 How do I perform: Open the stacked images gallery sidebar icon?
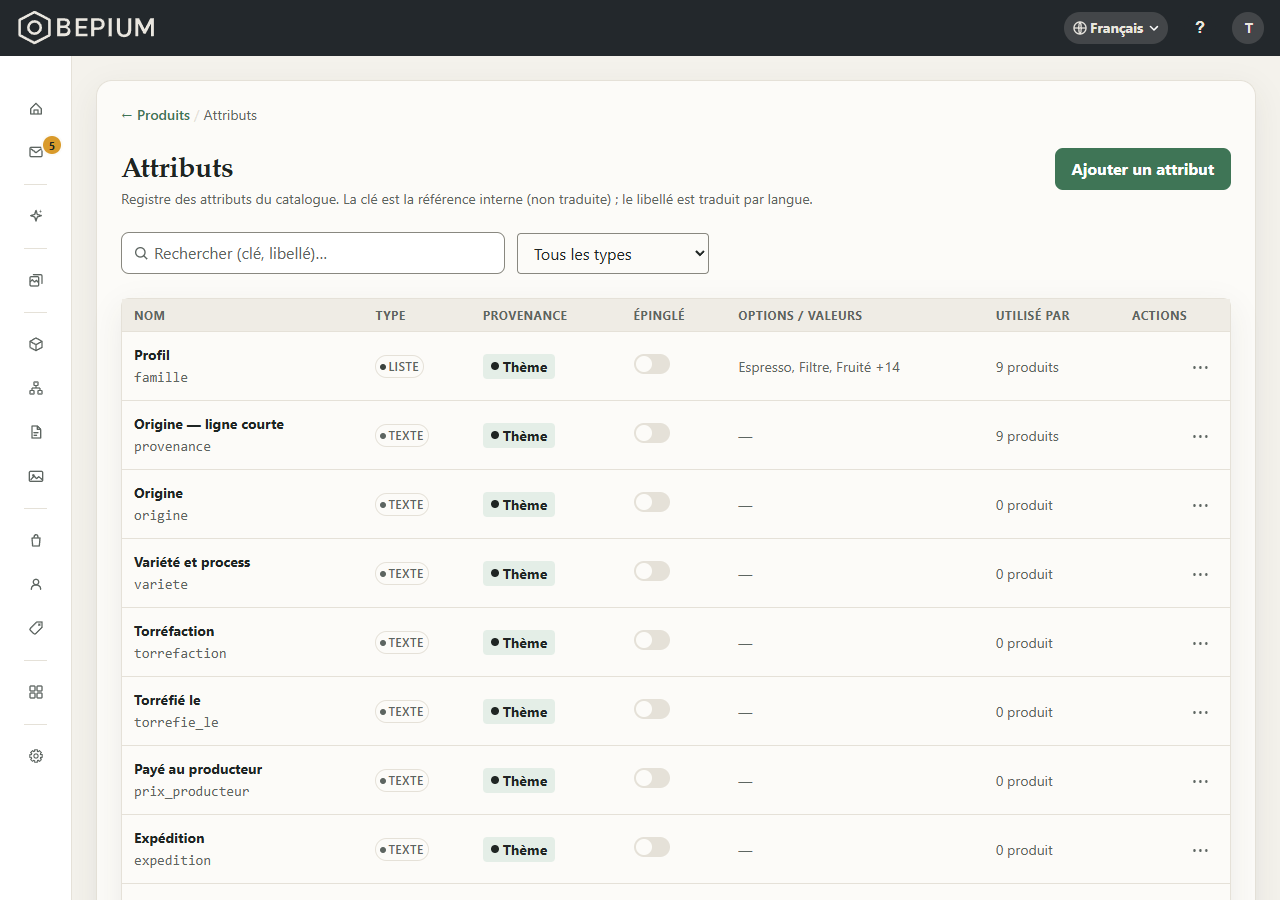tap(36, 280)
